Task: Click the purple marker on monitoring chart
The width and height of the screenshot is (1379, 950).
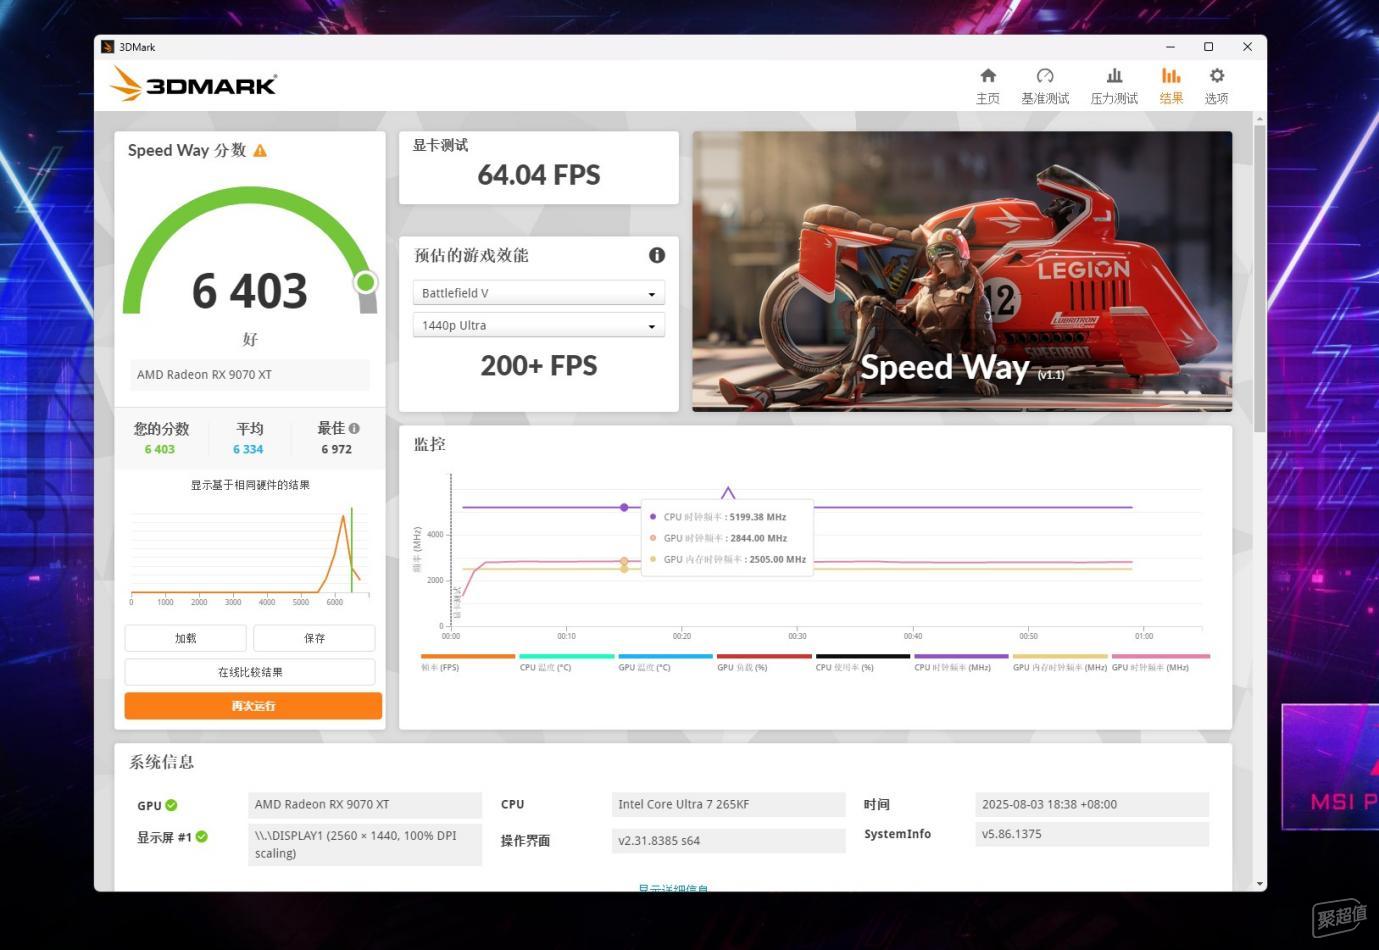Action: [625, 508]
